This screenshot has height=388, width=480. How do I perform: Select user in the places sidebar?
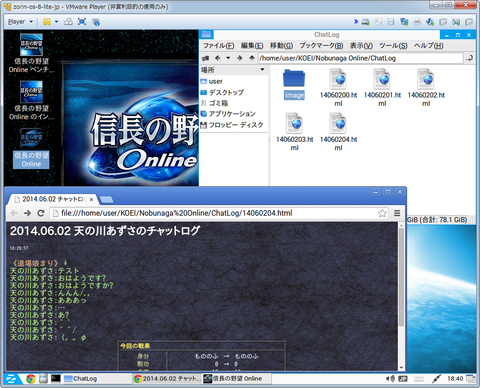[212, 81]
